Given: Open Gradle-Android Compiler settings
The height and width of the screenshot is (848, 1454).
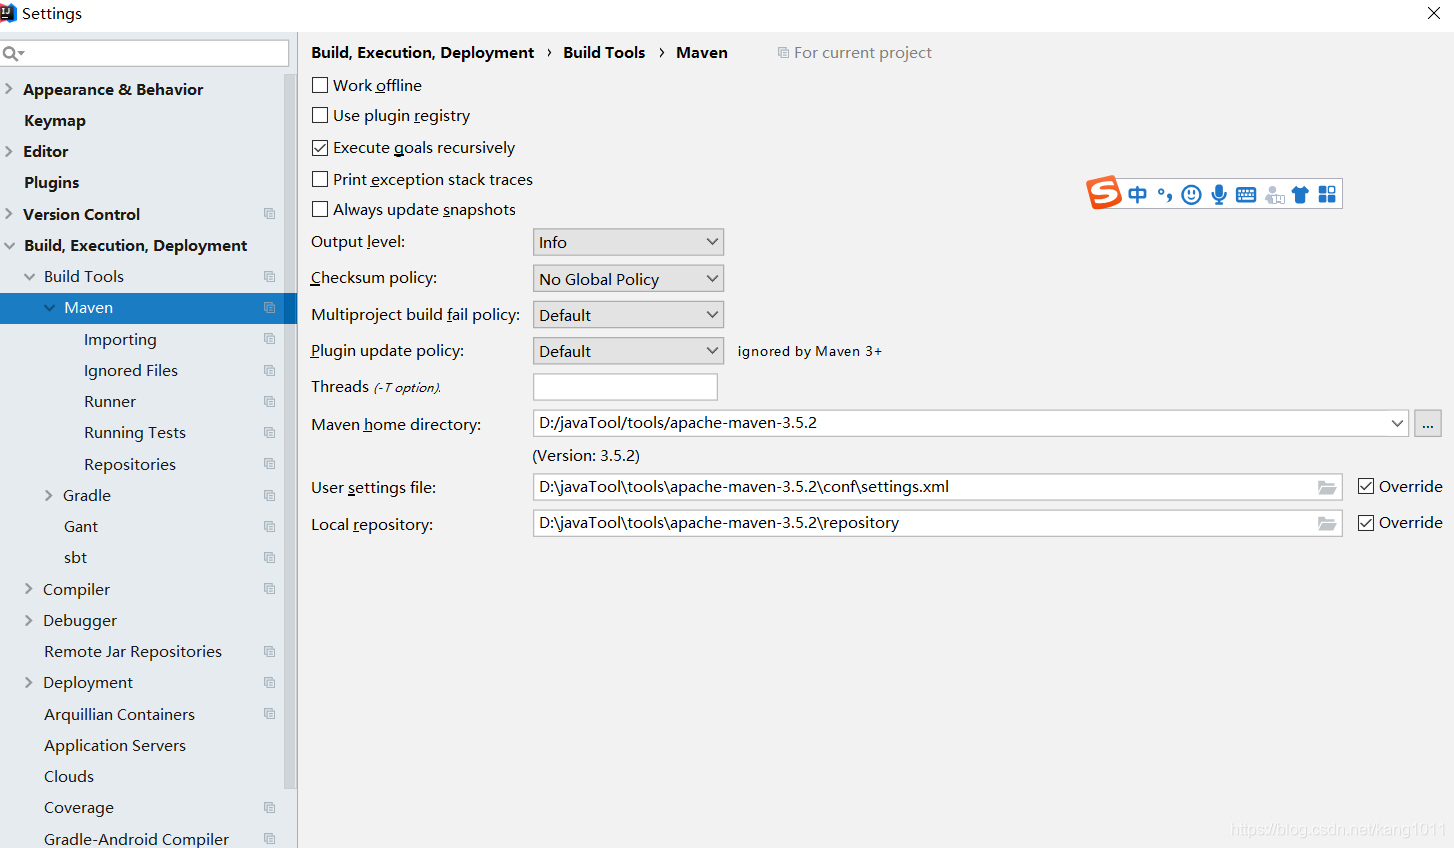Looking at the screenshot, I should tap(136, 839).
